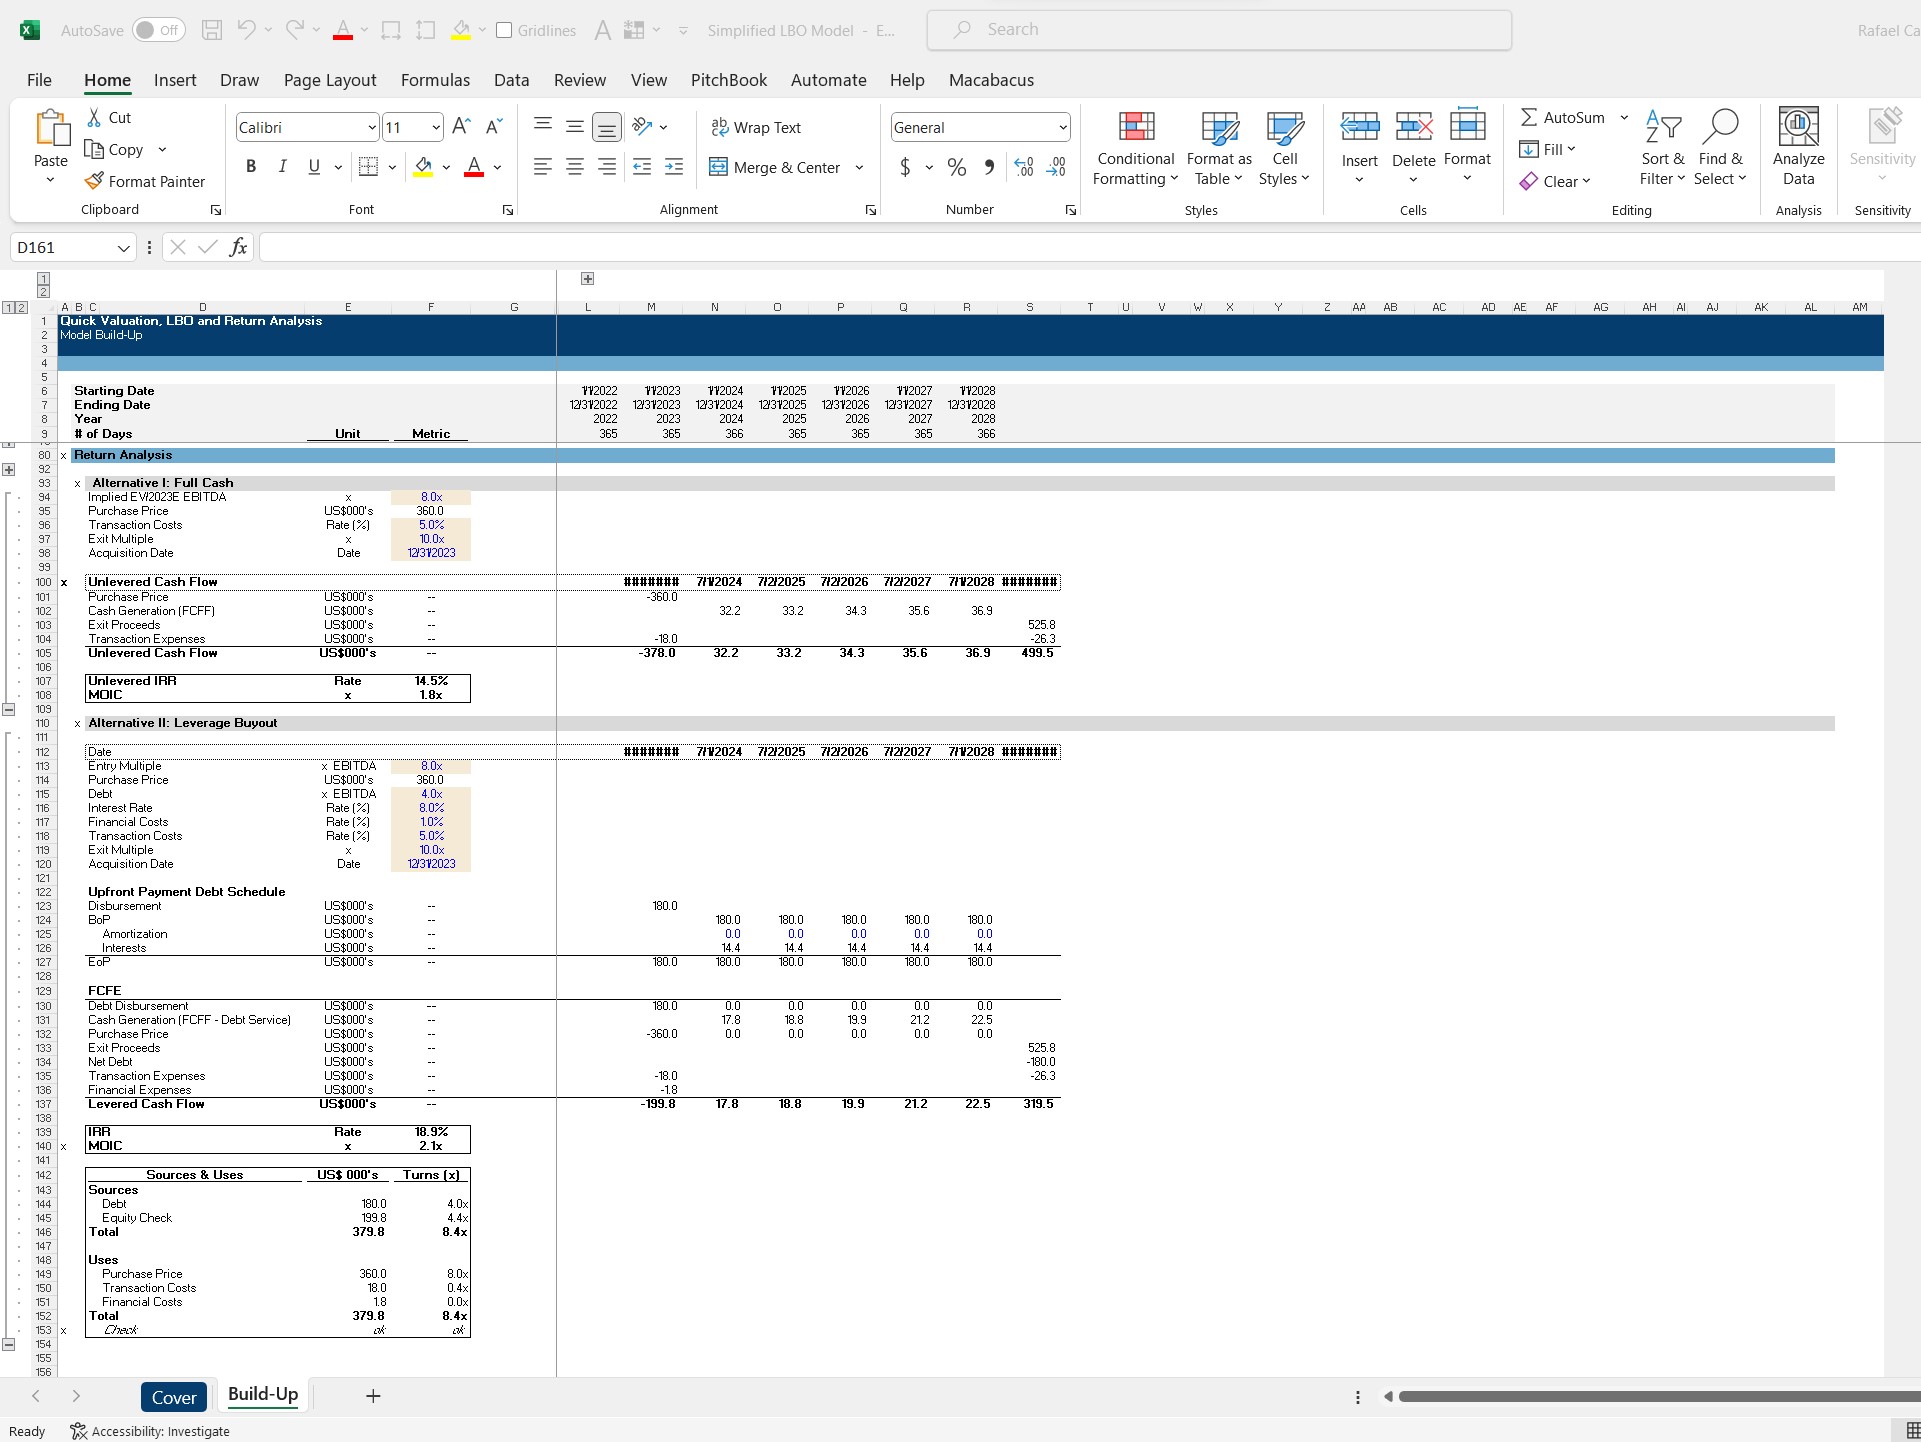1921x1442 pixels.
Task: Enable the Gridlines checkbox
Action: click(x=505, y=29)
